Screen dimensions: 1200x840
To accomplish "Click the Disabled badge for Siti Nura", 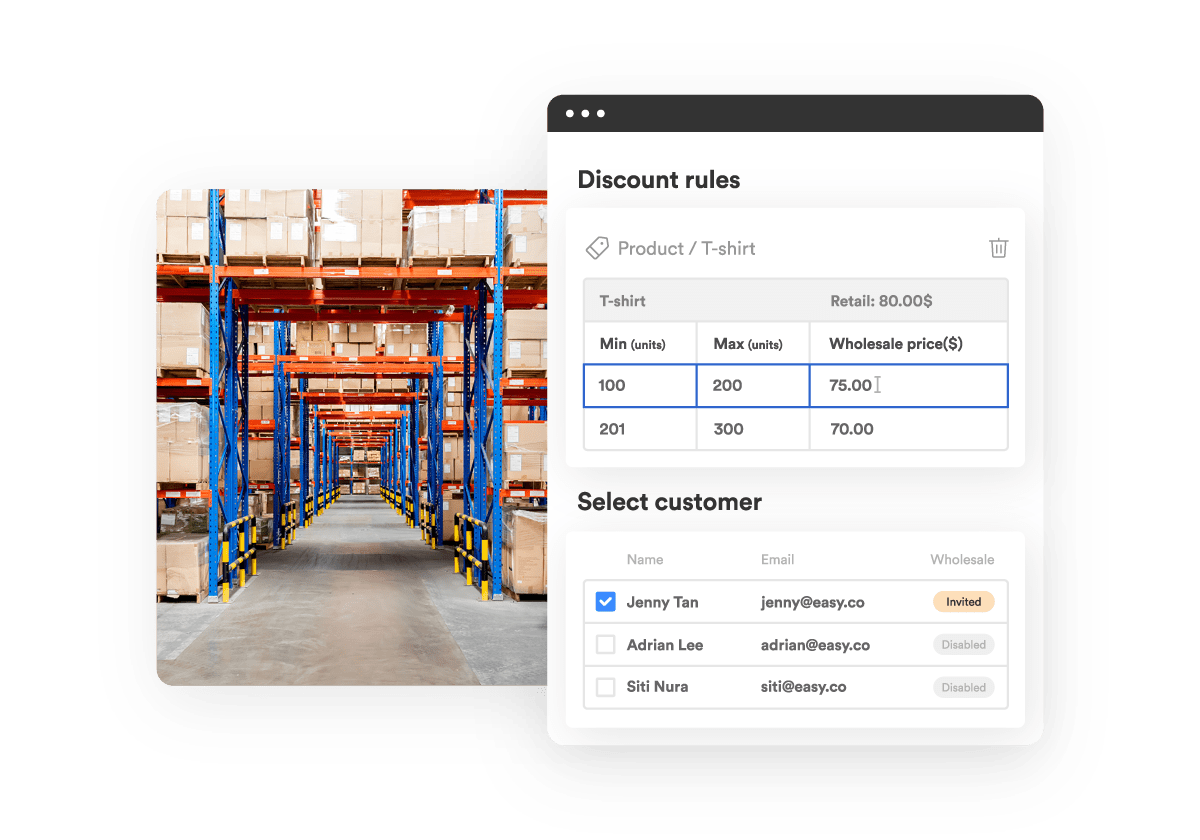I will 964,687.
